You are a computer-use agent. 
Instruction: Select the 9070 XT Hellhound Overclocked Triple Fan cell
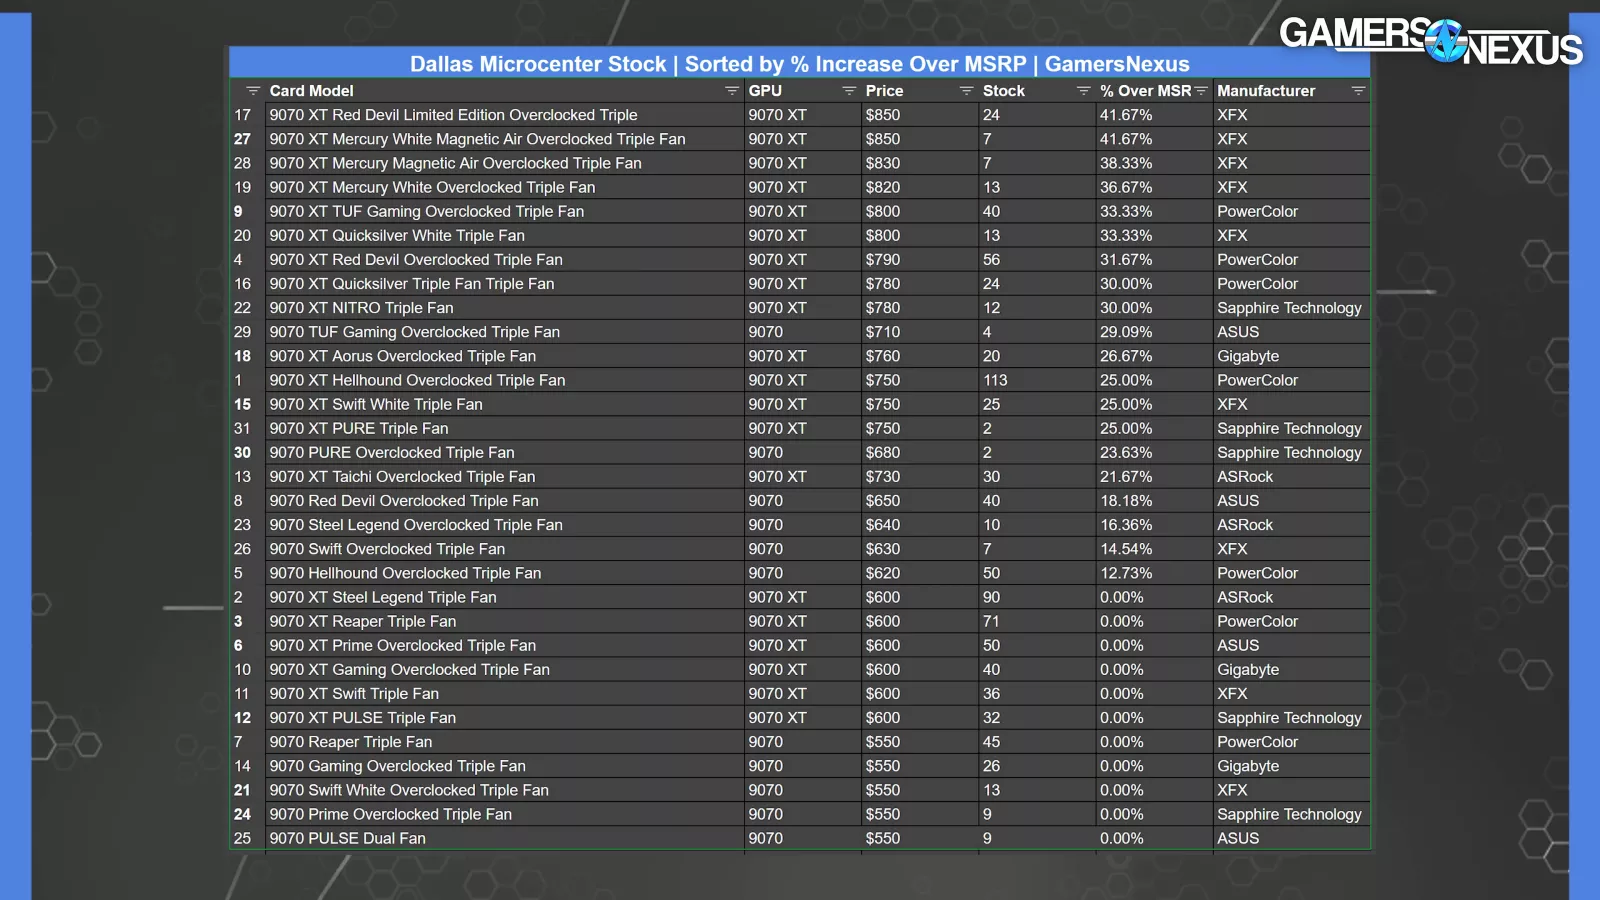click(417, 380)
